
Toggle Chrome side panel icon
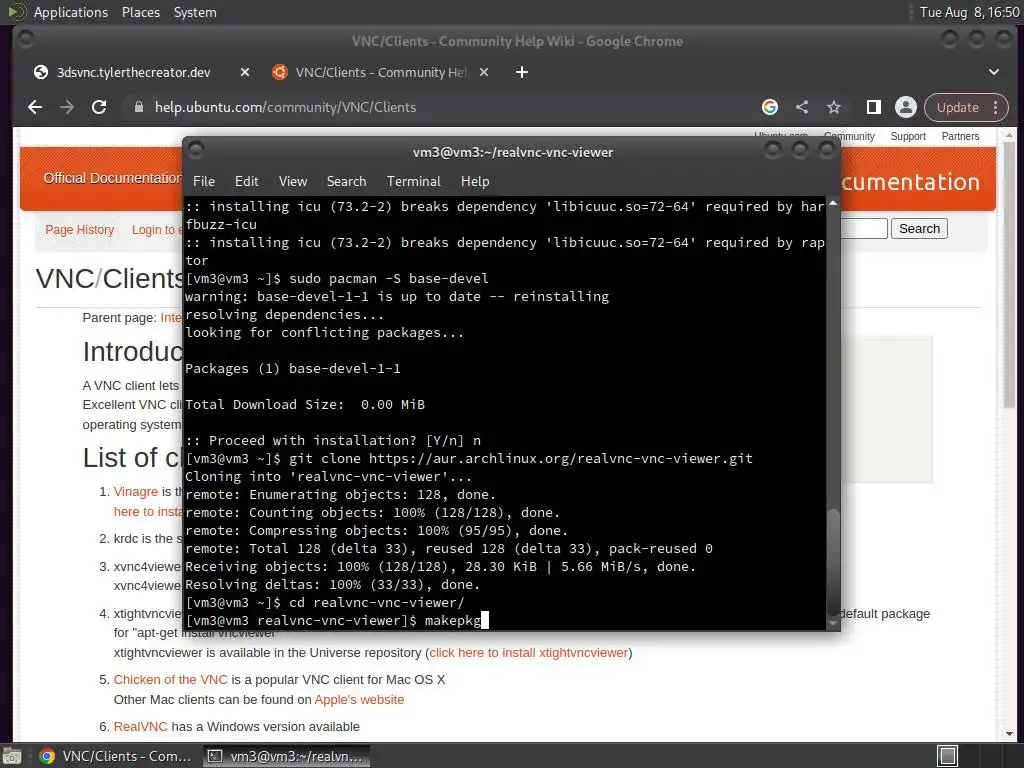[874, 107]
